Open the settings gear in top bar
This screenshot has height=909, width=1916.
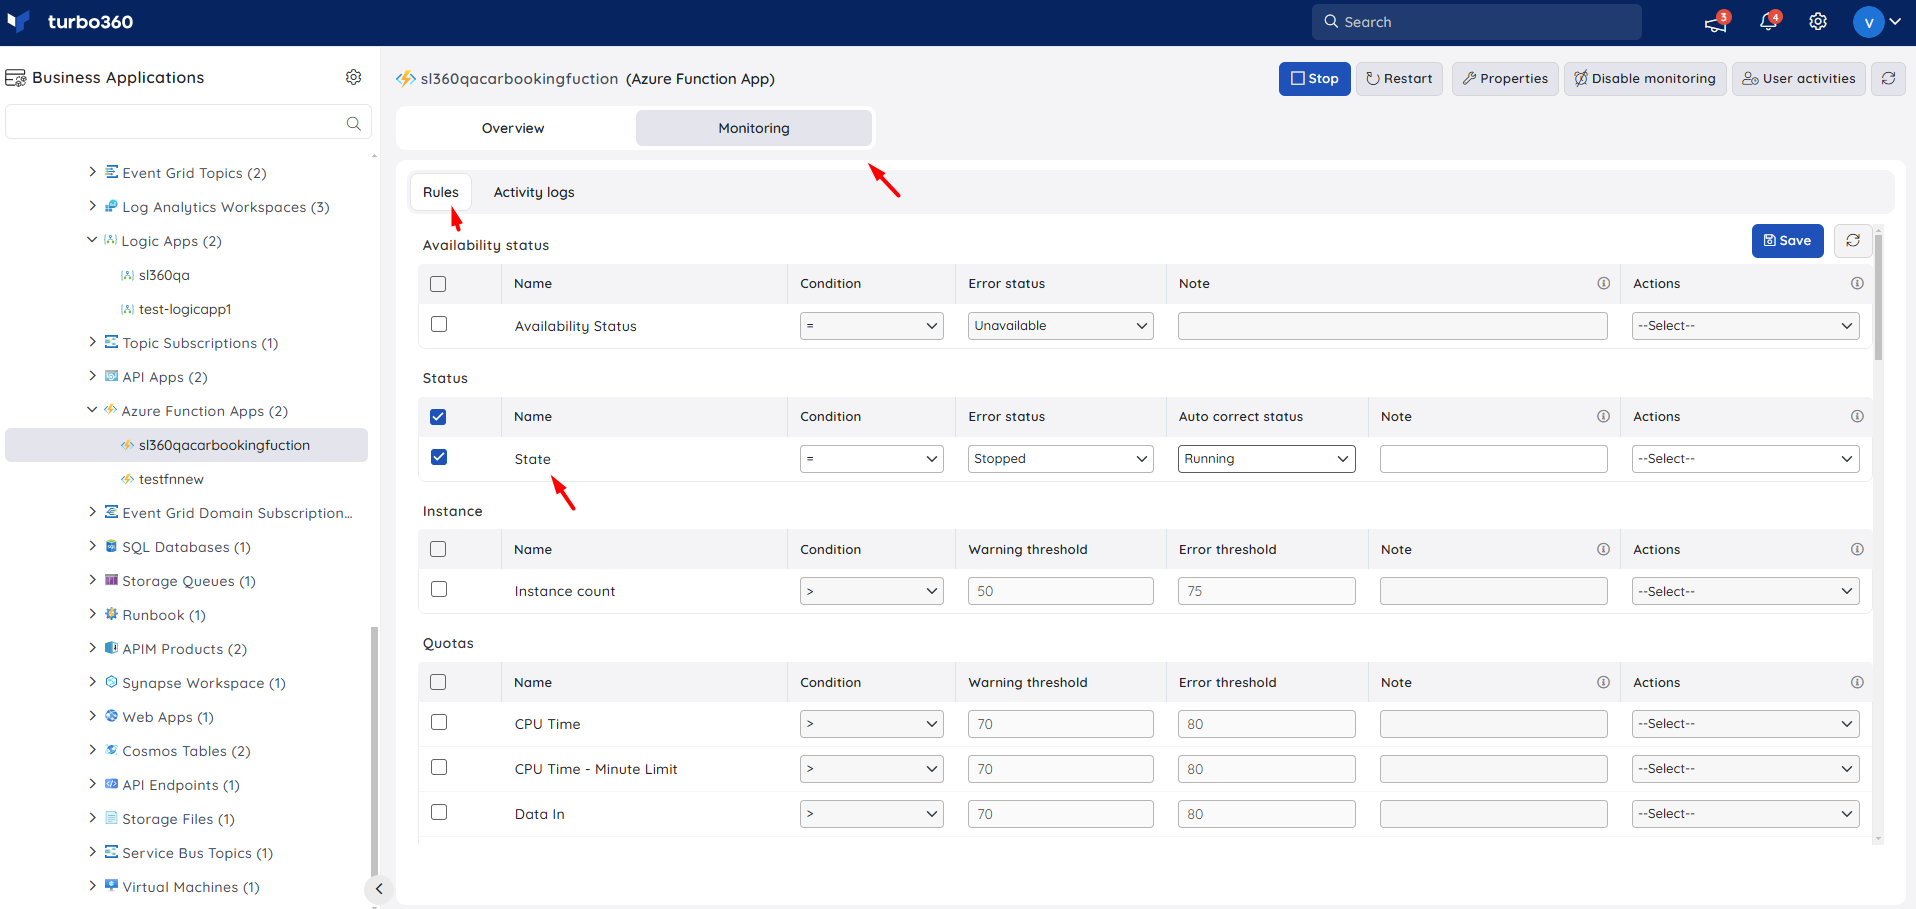[x=1818, y=22]
